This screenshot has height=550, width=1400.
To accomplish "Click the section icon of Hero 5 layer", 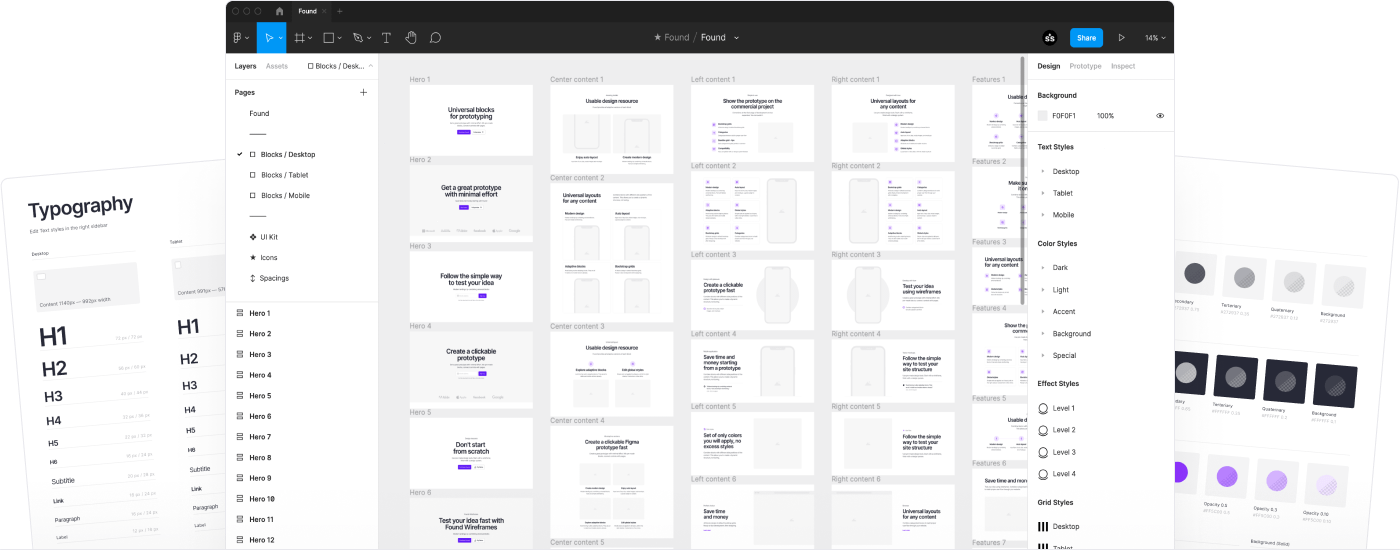I will [240, 395].
